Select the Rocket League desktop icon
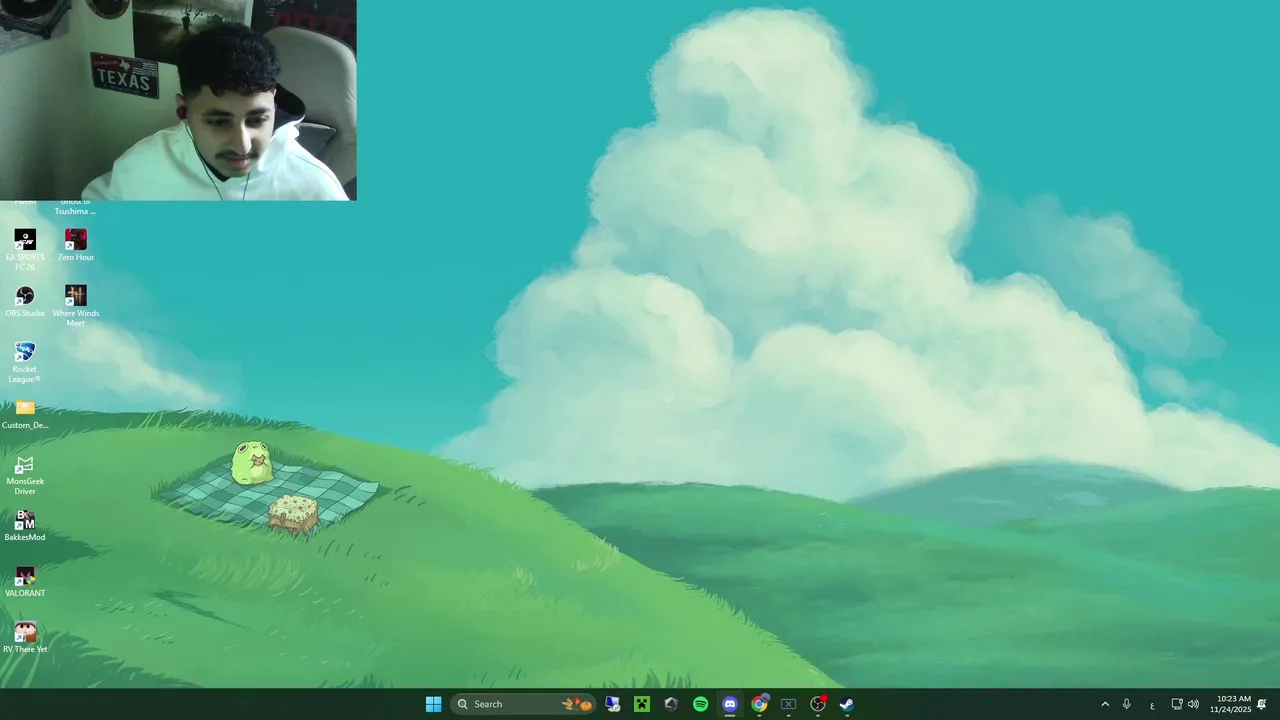Image resolution: width=1280 pixels, height=720 pixels. coord(25,361)
